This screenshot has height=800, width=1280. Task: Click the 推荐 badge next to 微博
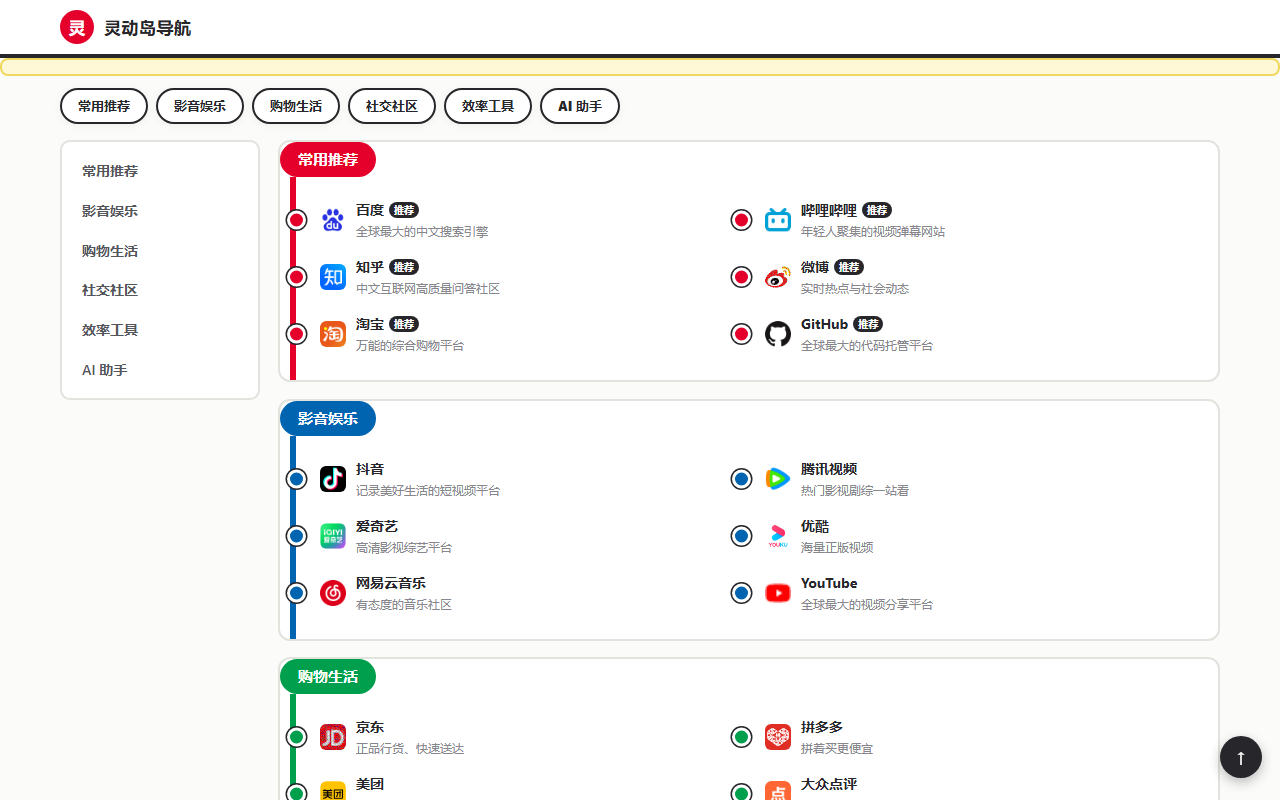tap(849, 267)
